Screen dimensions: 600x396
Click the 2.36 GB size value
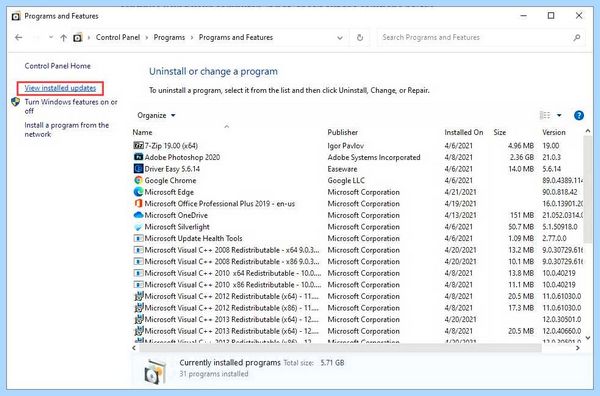tap(521, 157)
